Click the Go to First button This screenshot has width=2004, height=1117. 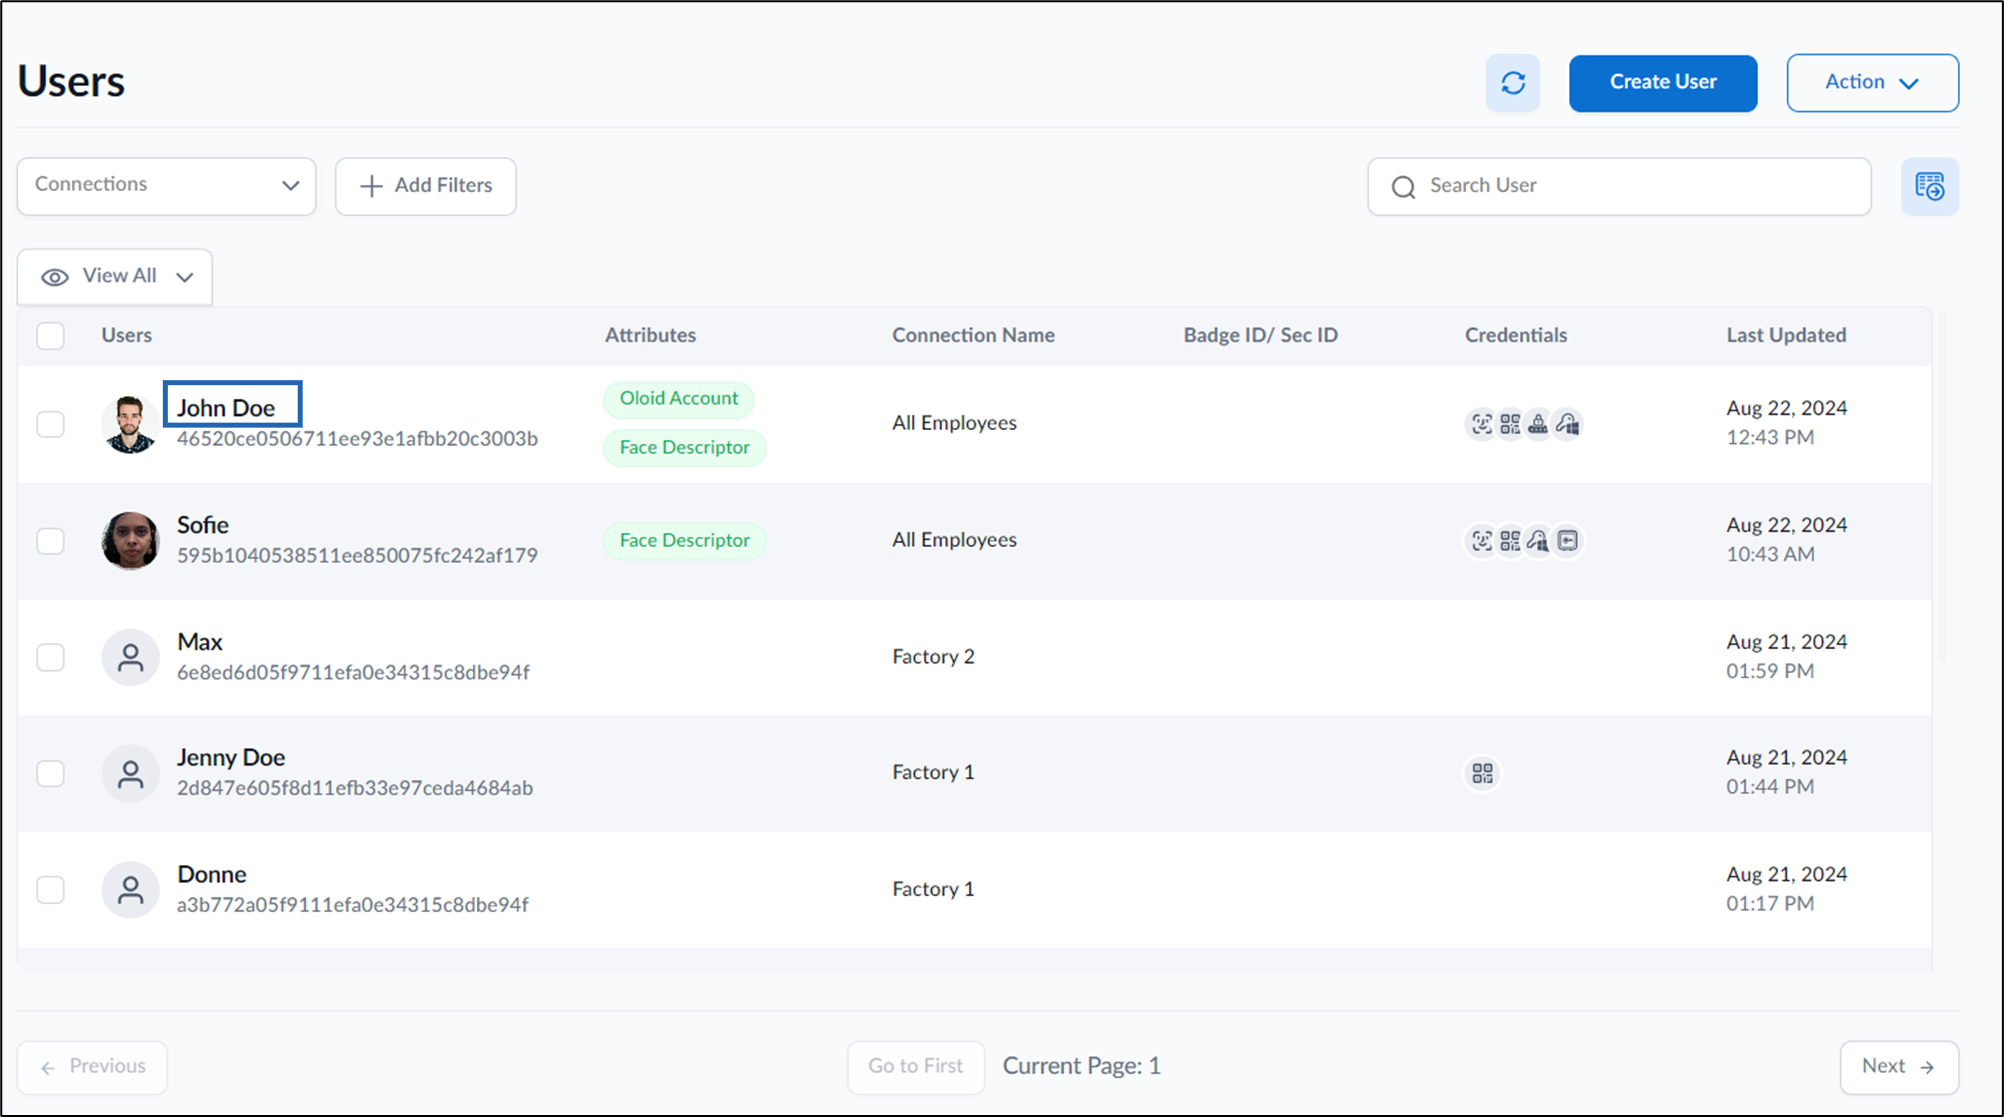point(916,1067)
